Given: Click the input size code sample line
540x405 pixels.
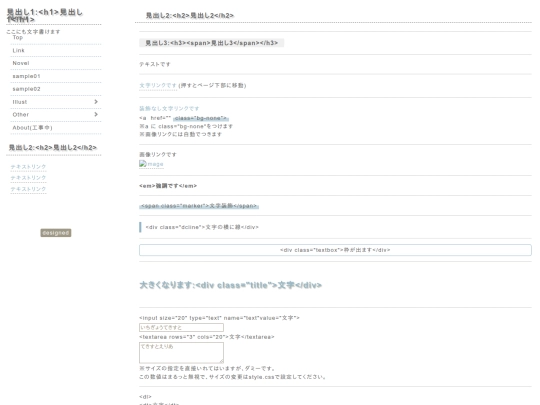Looking at the screenshot, I should click(219, 318).
